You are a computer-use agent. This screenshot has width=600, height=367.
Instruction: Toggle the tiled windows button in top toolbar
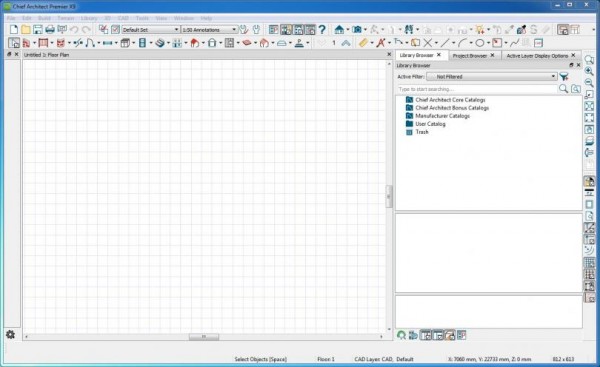point(562,29)
